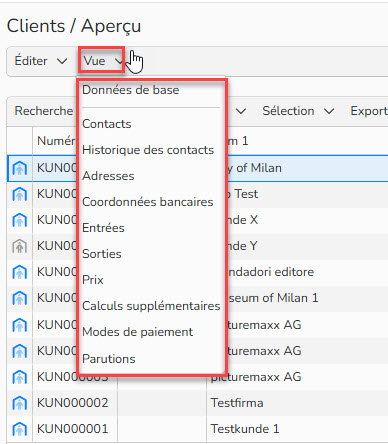Select the 'of Milan' name cell in highlighted row
388x444 pixels.
coord(308,168)
